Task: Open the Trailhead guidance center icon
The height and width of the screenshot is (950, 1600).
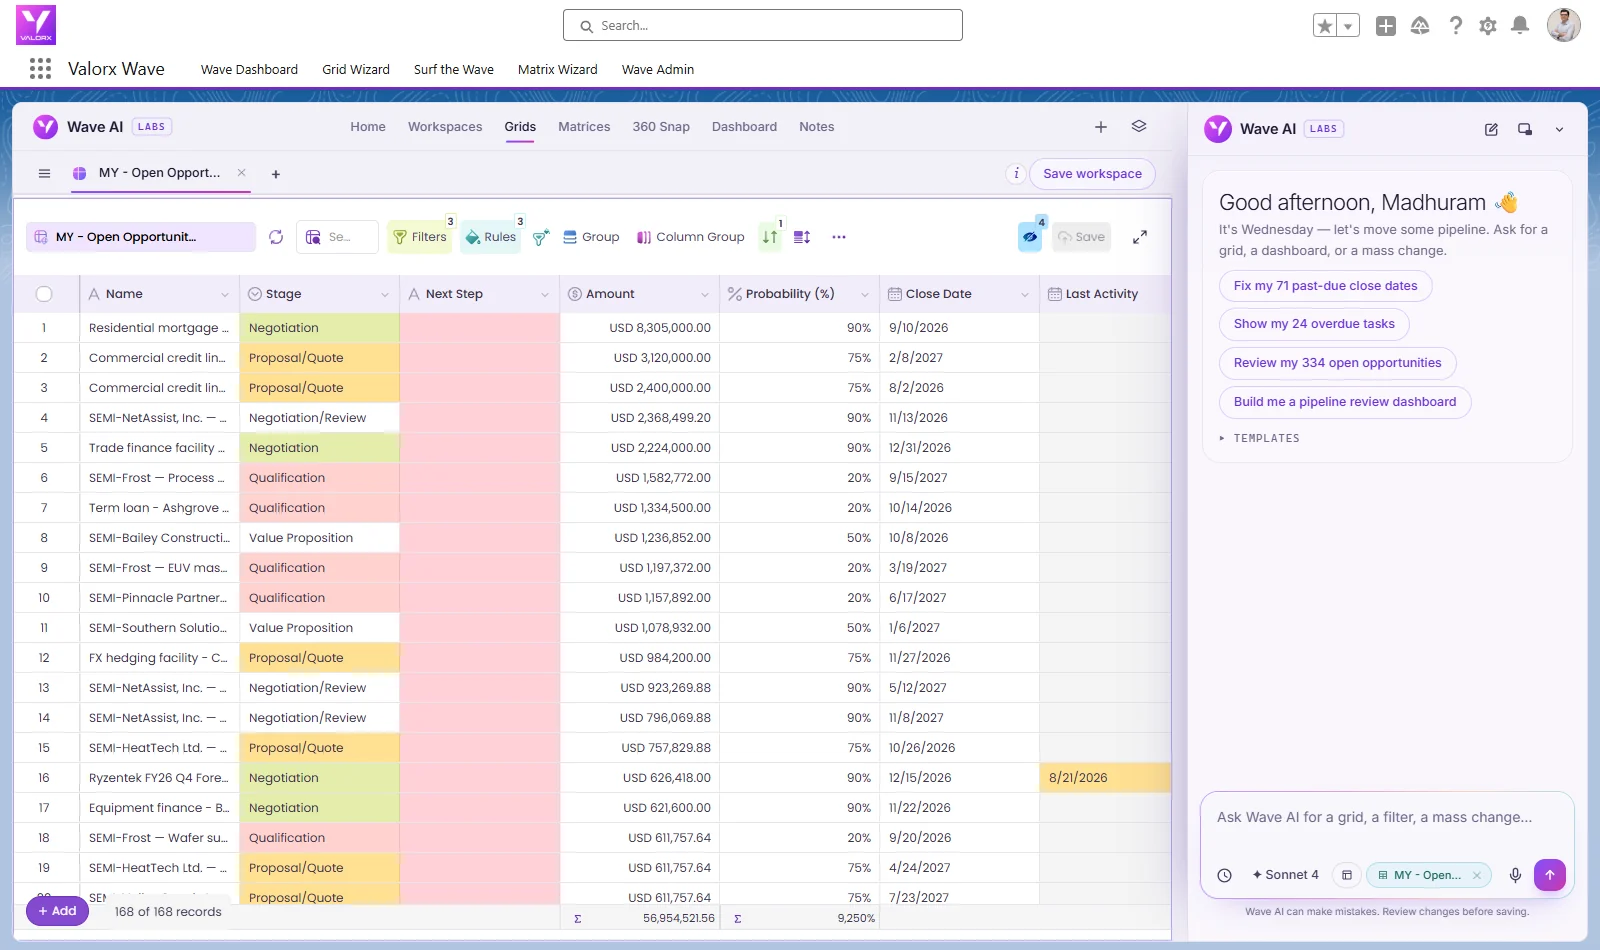Action: click(1420, 26)
